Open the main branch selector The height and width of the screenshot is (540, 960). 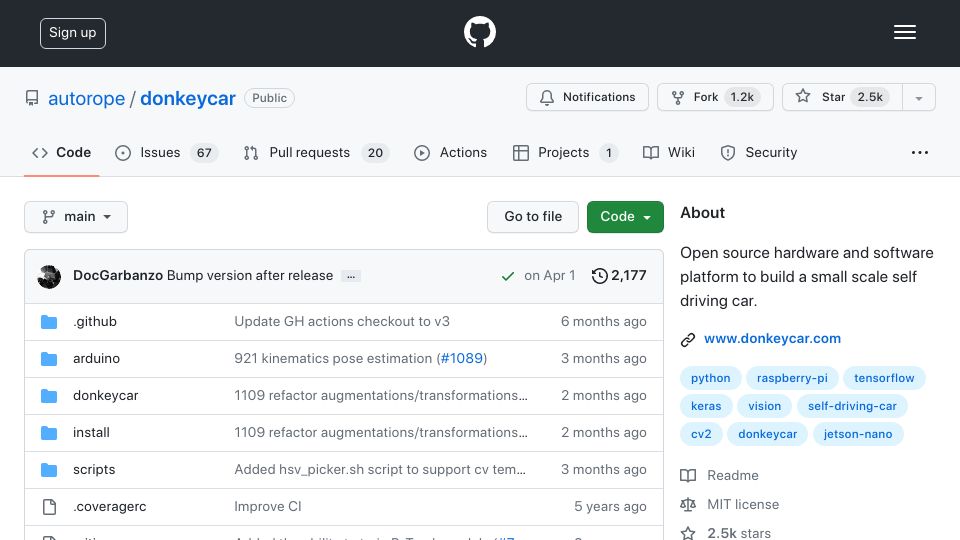(76, 217)
